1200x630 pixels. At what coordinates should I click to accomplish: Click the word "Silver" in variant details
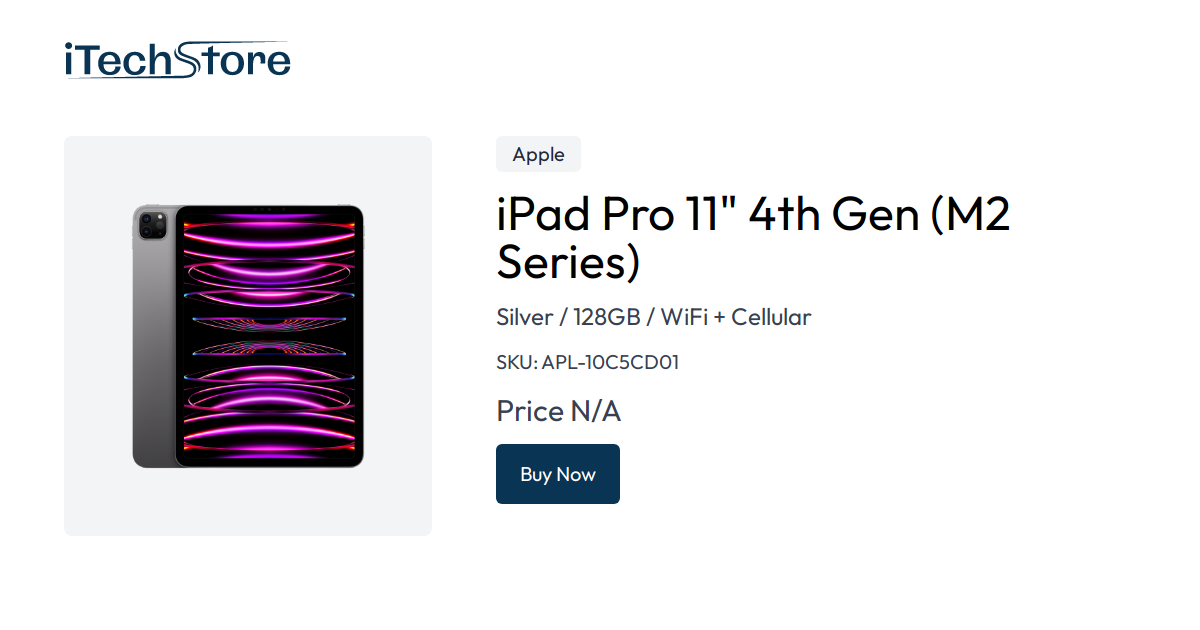(524, 318)
